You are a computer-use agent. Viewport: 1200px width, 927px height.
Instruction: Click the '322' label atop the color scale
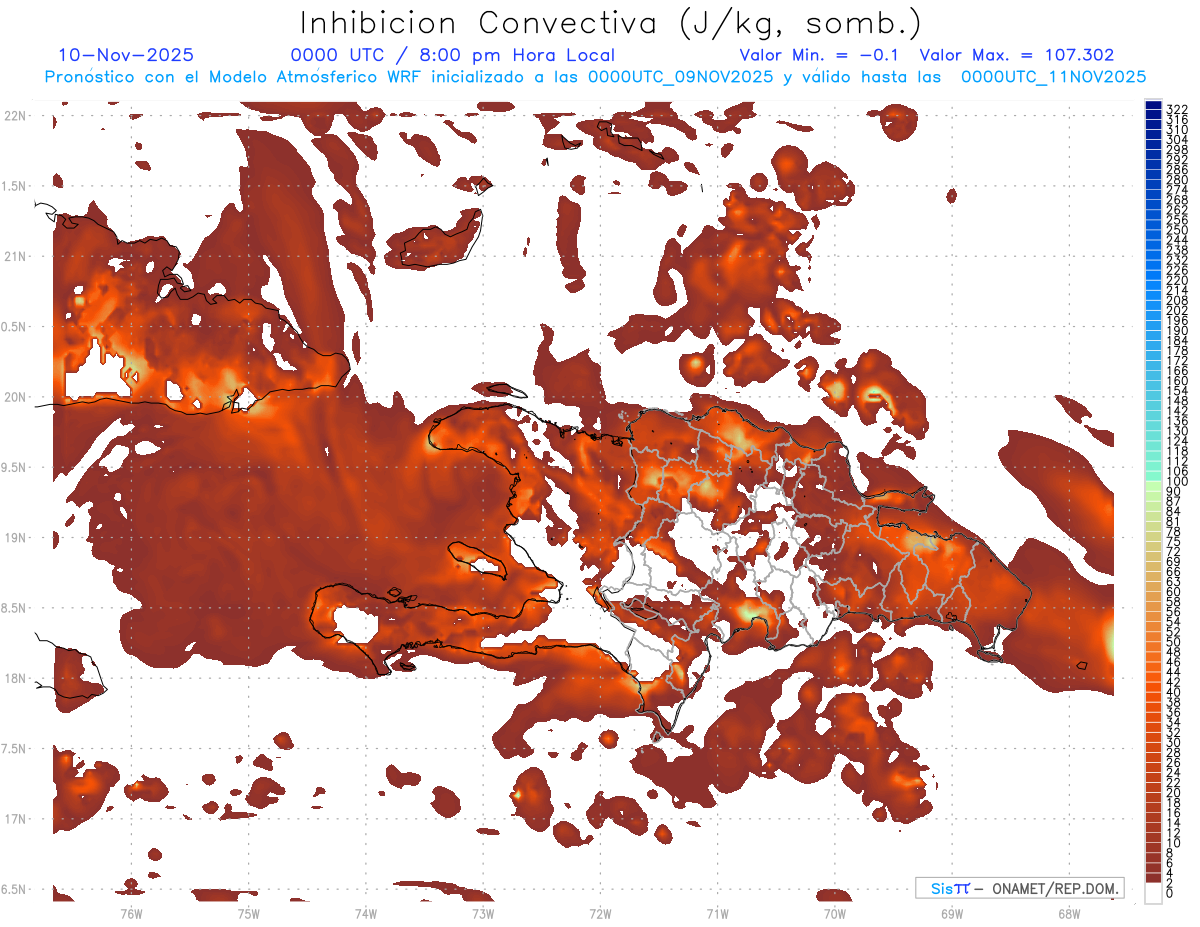(1177, 108)
